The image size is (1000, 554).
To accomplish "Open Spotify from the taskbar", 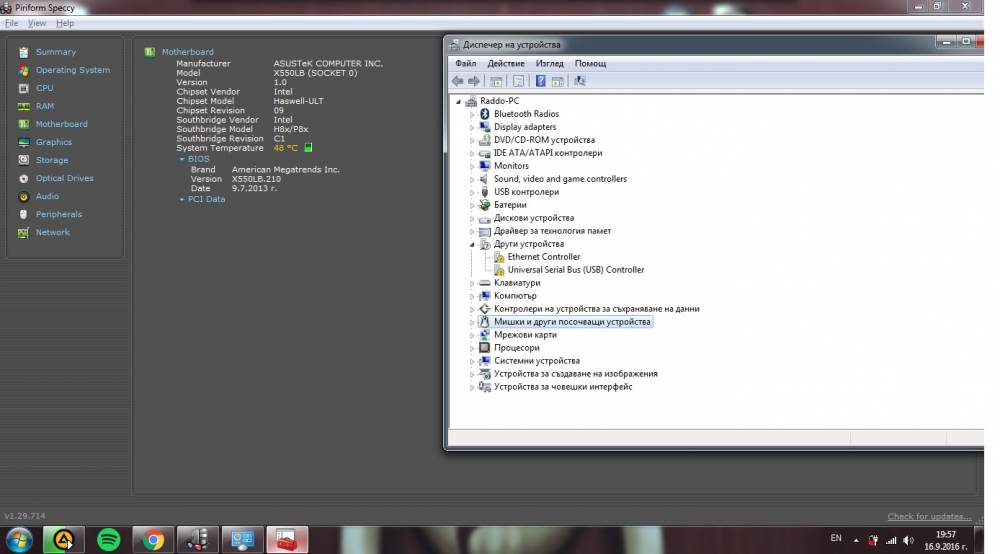I will pos(108,540).
